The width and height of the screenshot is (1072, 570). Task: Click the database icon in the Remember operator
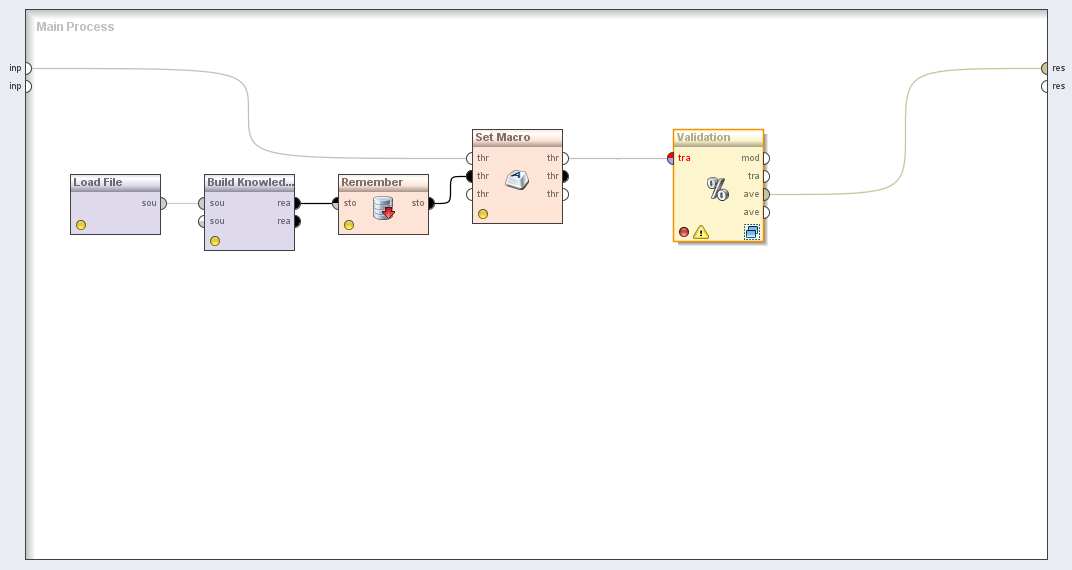click(x=383, y=208)
